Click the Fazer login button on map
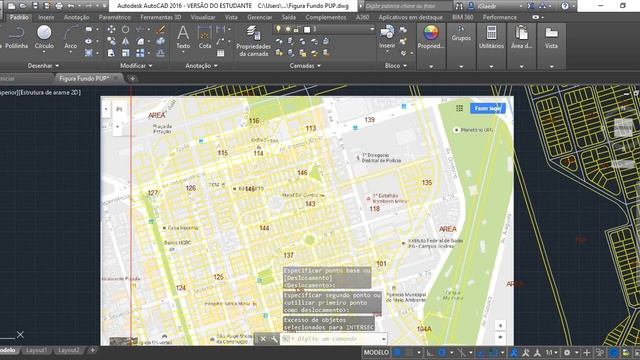This screenshot has width=640, height=360. click(x=488, y=109)
